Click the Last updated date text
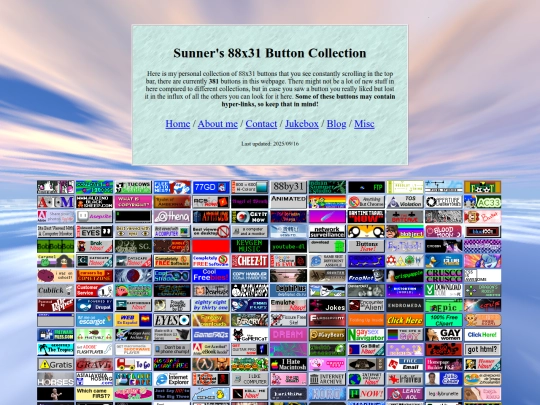 (x=270, y=144)
